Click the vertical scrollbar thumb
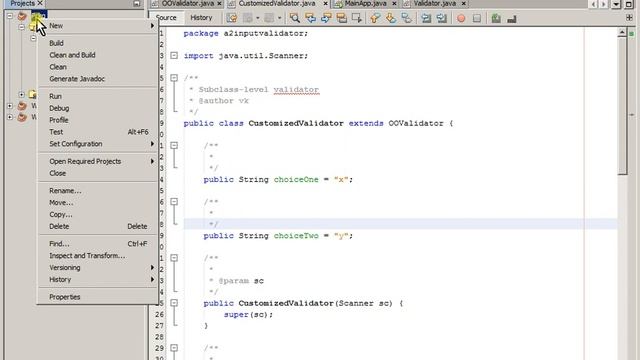 tap(622, 106)
